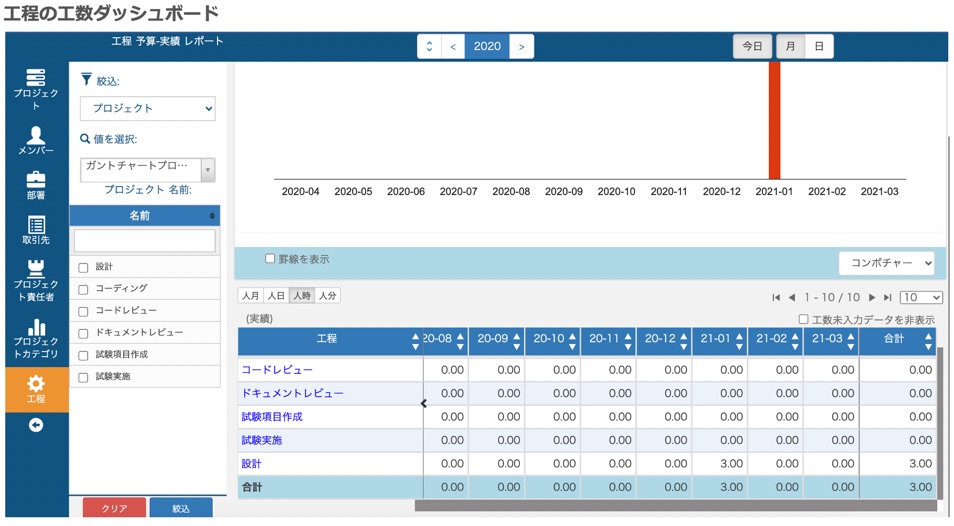Sort by the 21-02 column arrows
The image size is (954, 526).
pos(795,341)
